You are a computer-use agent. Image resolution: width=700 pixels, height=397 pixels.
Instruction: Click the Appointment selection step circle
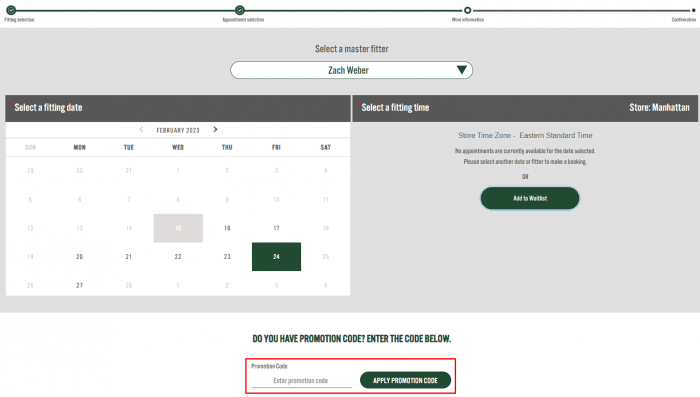click(240, 10)
